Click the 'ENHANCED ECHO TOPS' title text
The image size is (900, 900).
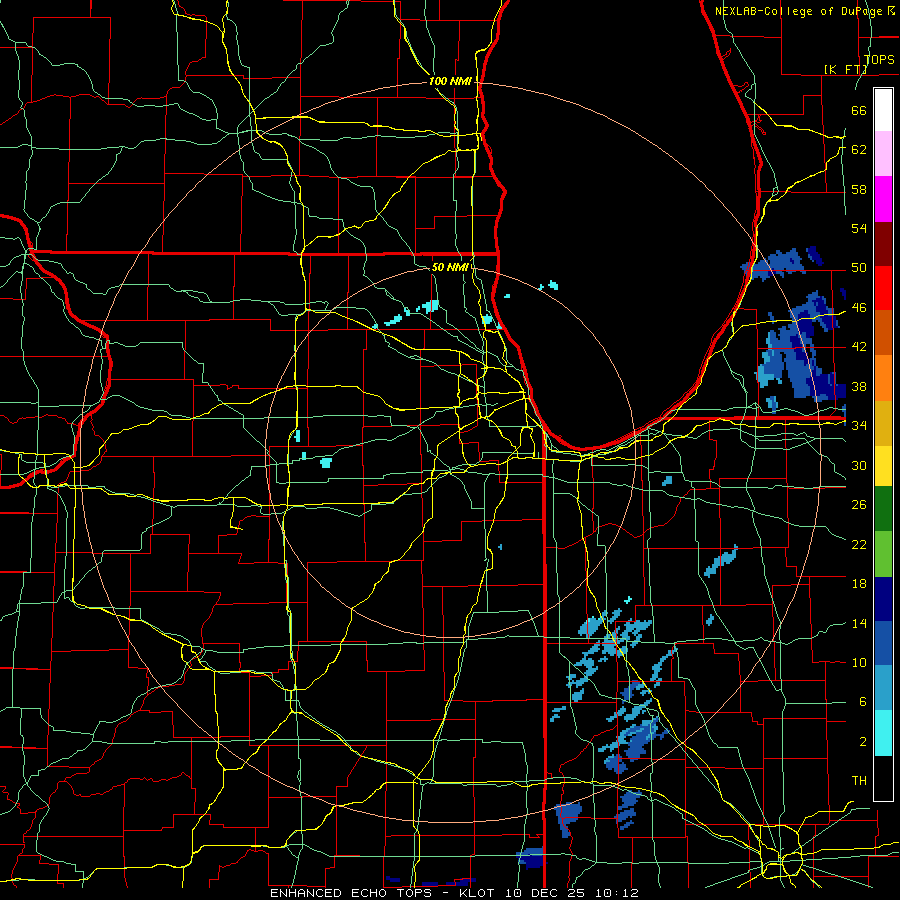(354, 893)
